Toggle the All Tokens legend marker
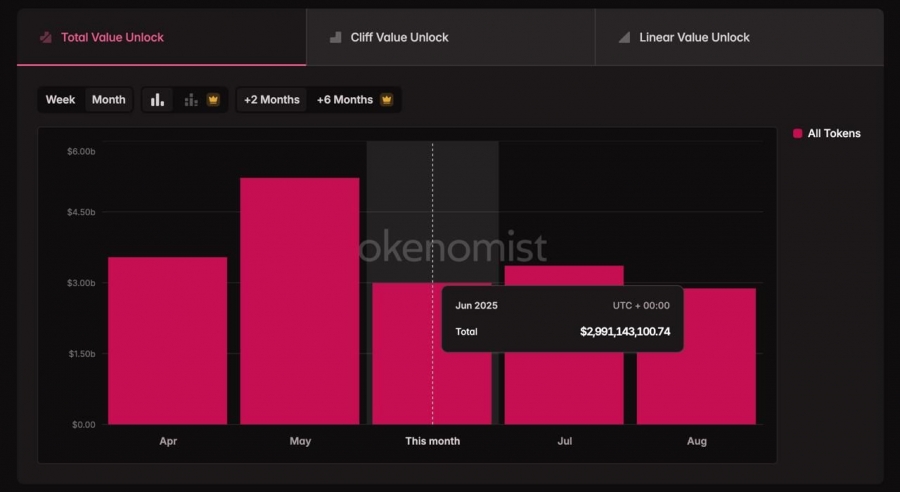 797,133
